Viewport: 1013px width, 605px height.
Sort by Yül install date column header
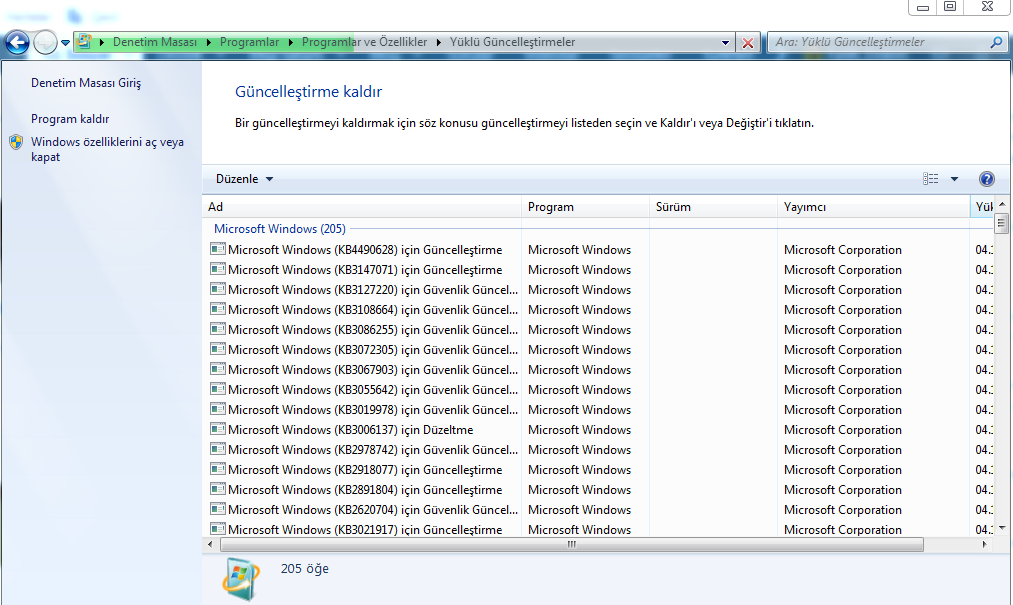coord(983,207)
